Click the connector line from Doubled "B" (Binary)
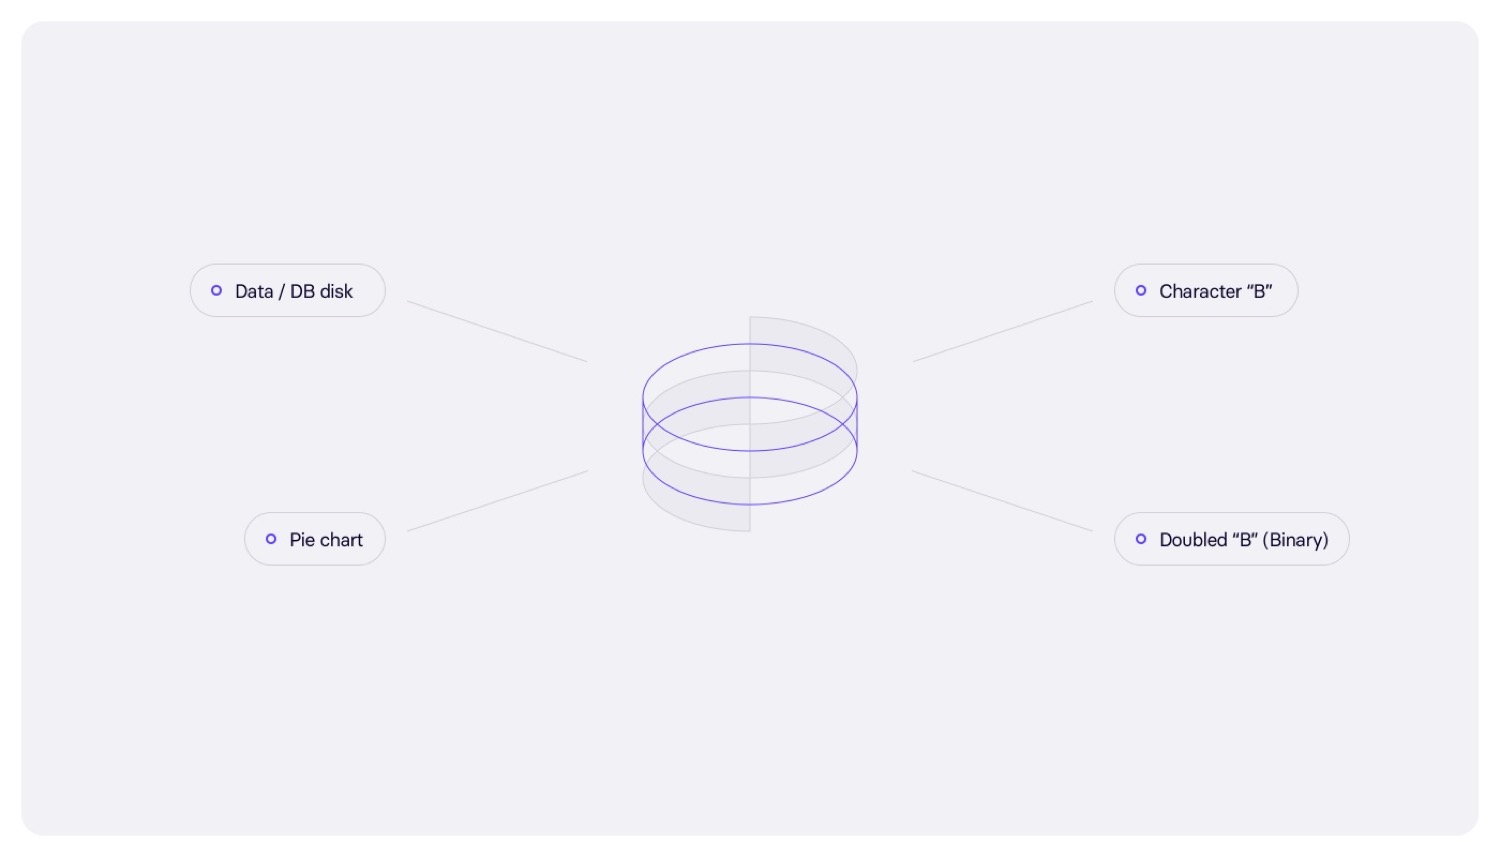1500x857 pixels. pyautogui.click(x=1002, y=501)
